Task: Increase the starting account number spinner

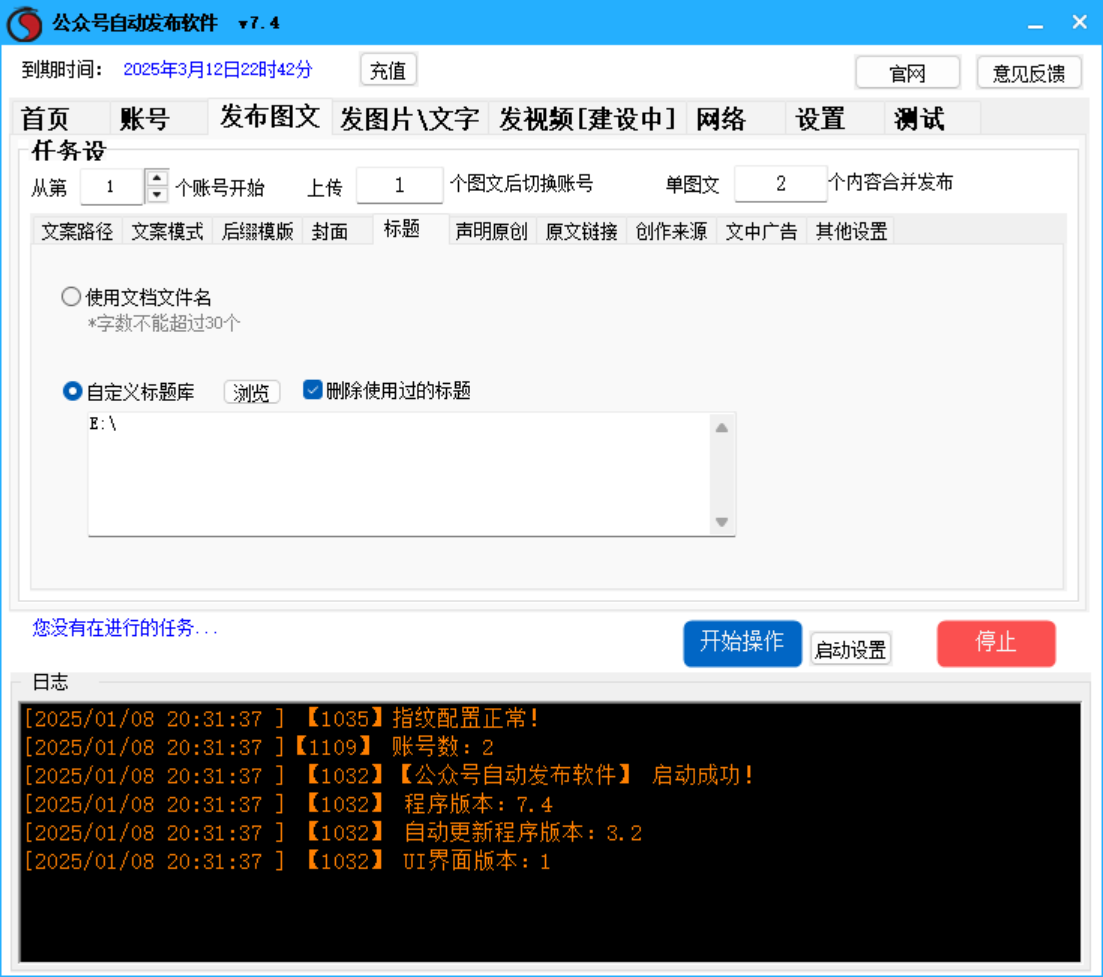Action: pyautogui.click(x=157, y=178)
